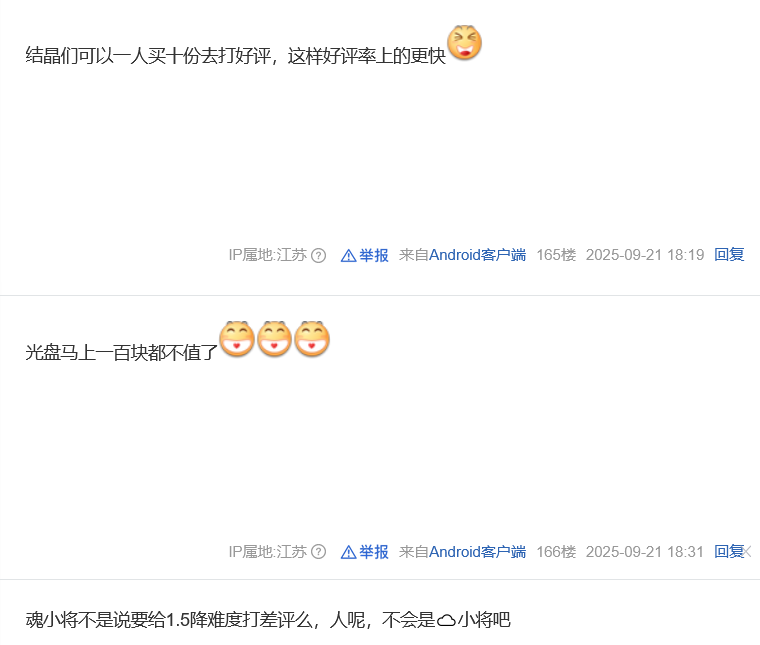Click the cloud symbol in the bottom comment
The height and width of the screenshot is (645, 760).
click(x=446, y=620)
